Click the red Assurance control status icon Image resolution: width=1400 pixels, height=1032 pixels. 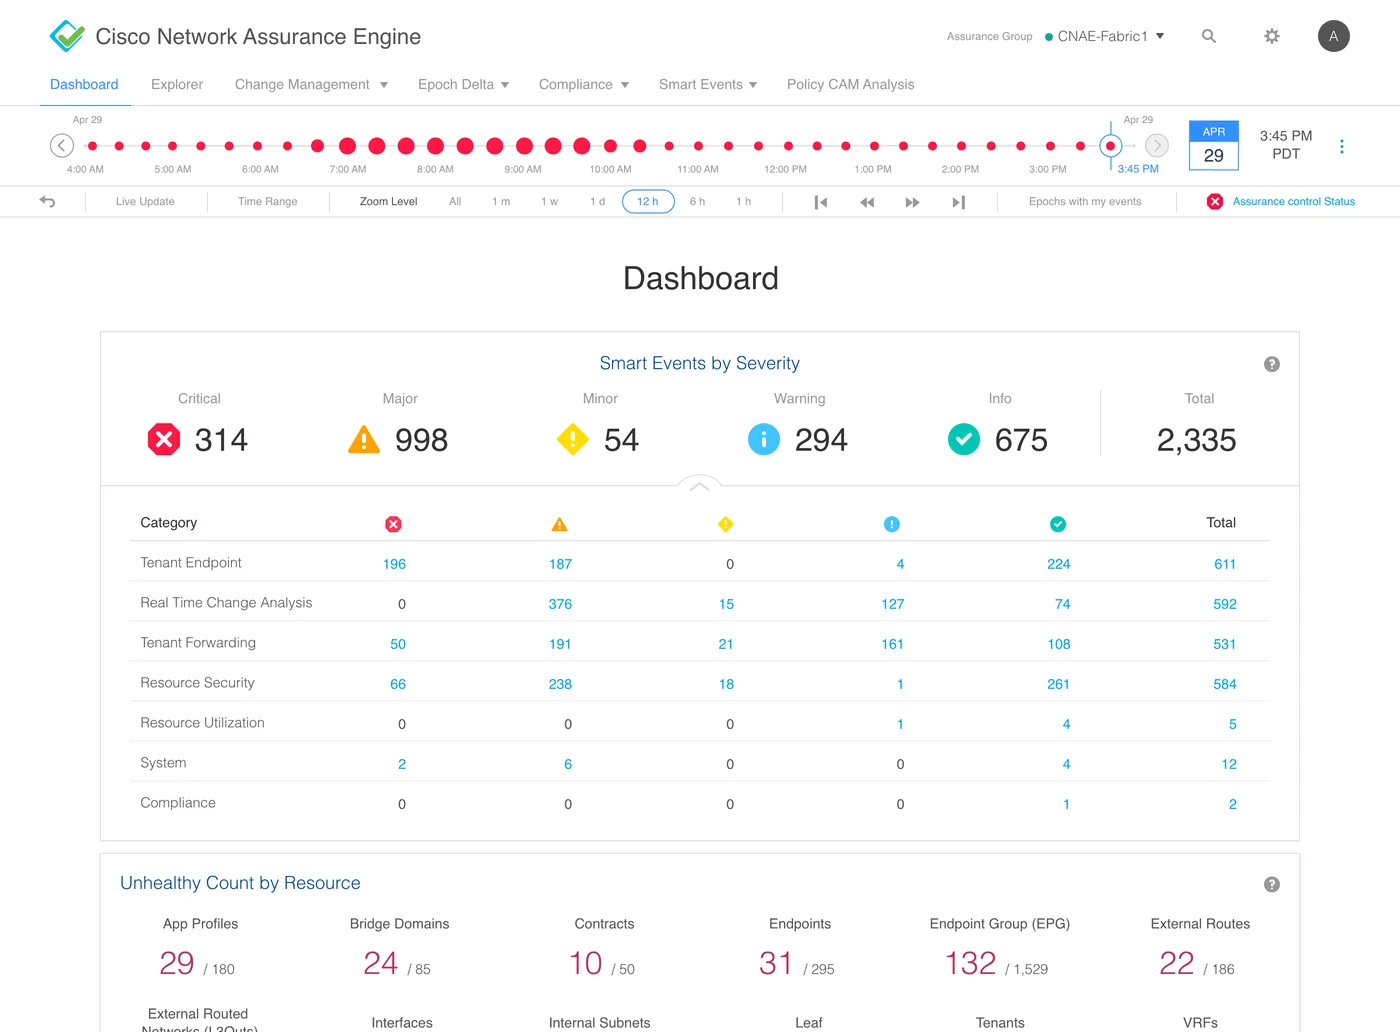point(1215,201)
